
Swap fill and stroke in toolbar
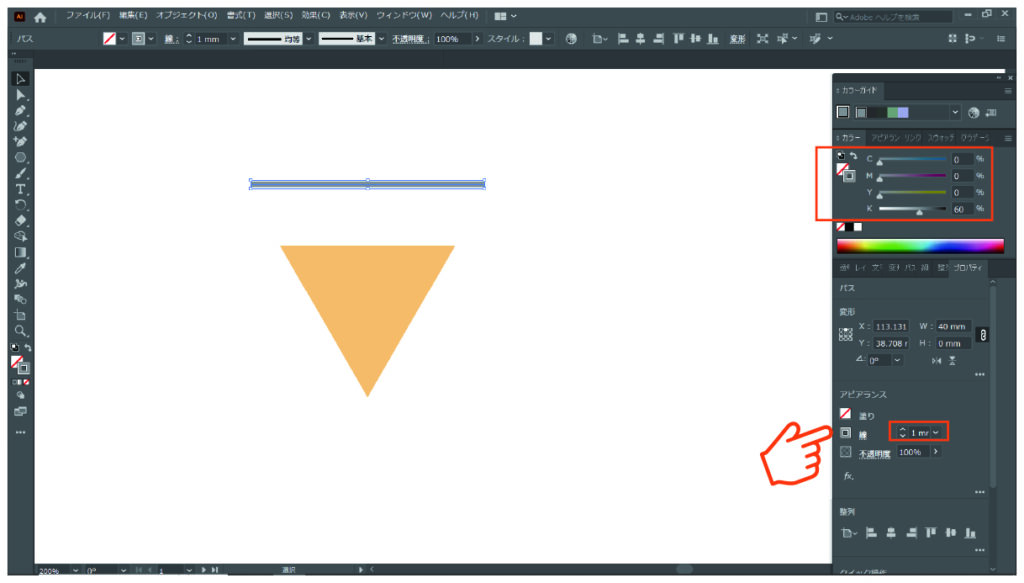point(28,348)
